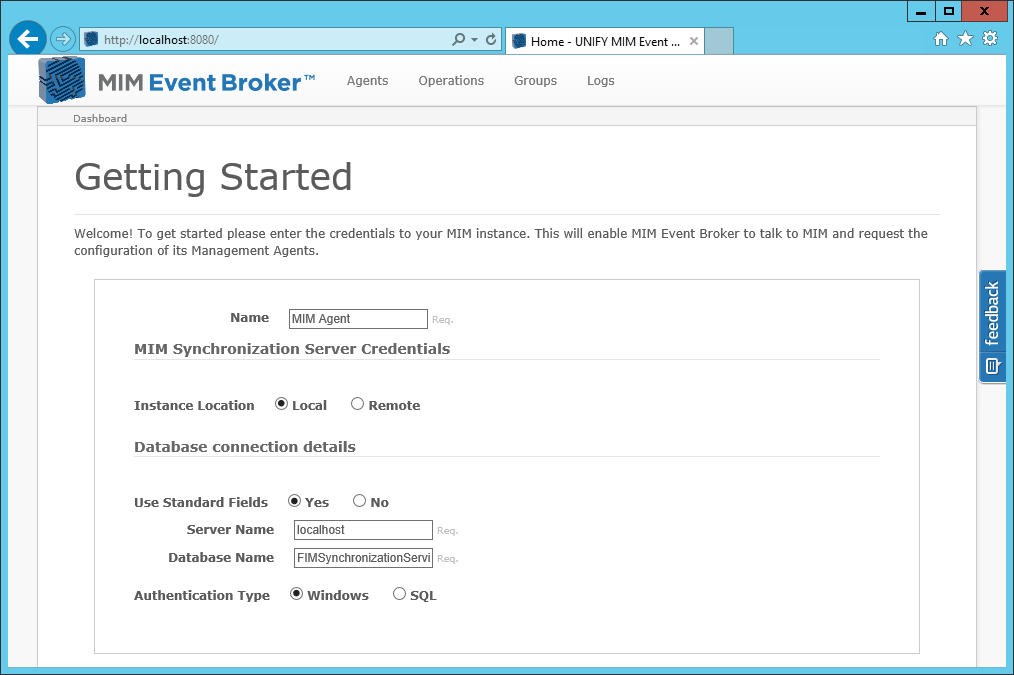This screenshot has width=1014, height=675.
Task: Open the Agents menu
Action: tap(367, 81)
